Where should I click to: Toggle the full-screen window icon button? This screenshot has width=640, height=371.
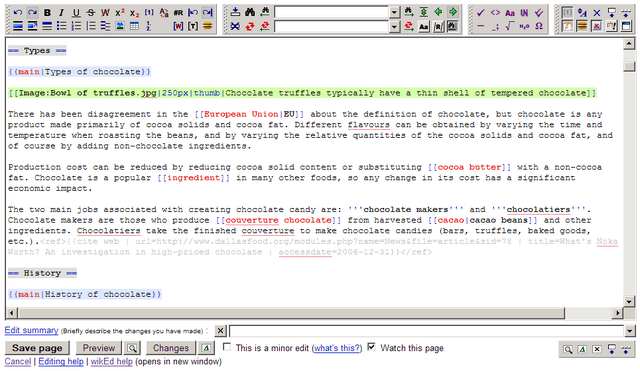point(626,27)
